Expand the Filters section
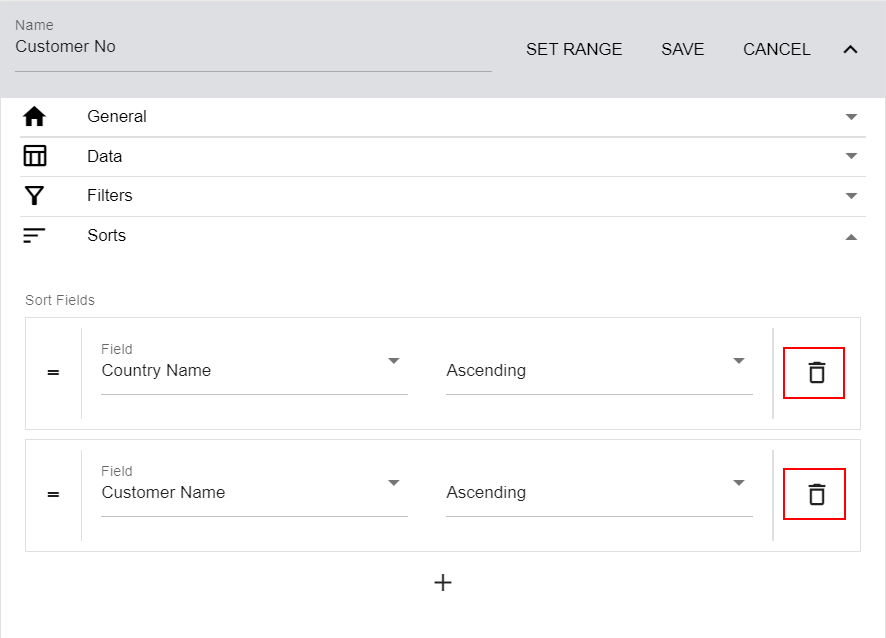Viewport: 886px width, 638px height. 851,196
